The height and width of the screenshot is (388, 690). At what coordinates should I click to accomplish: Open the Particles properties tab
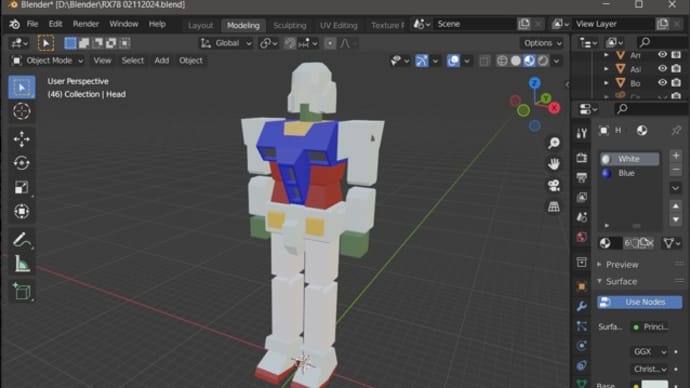click(x=581, y=326)
